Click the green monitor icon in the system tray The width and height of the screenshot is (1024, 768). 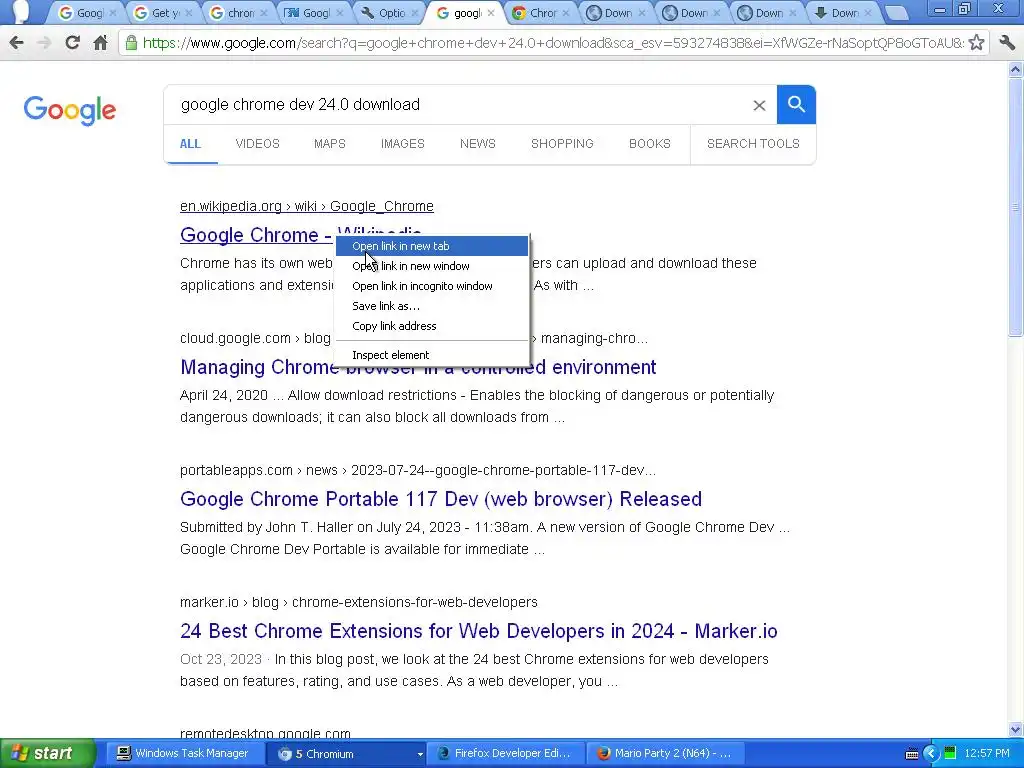click(x=950, y=754)
